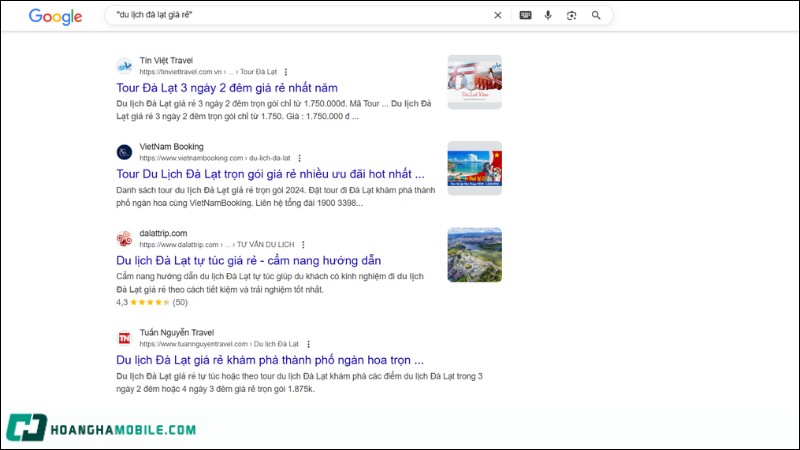
Task: Start voice search with microphone
Action: coord(548,15)
